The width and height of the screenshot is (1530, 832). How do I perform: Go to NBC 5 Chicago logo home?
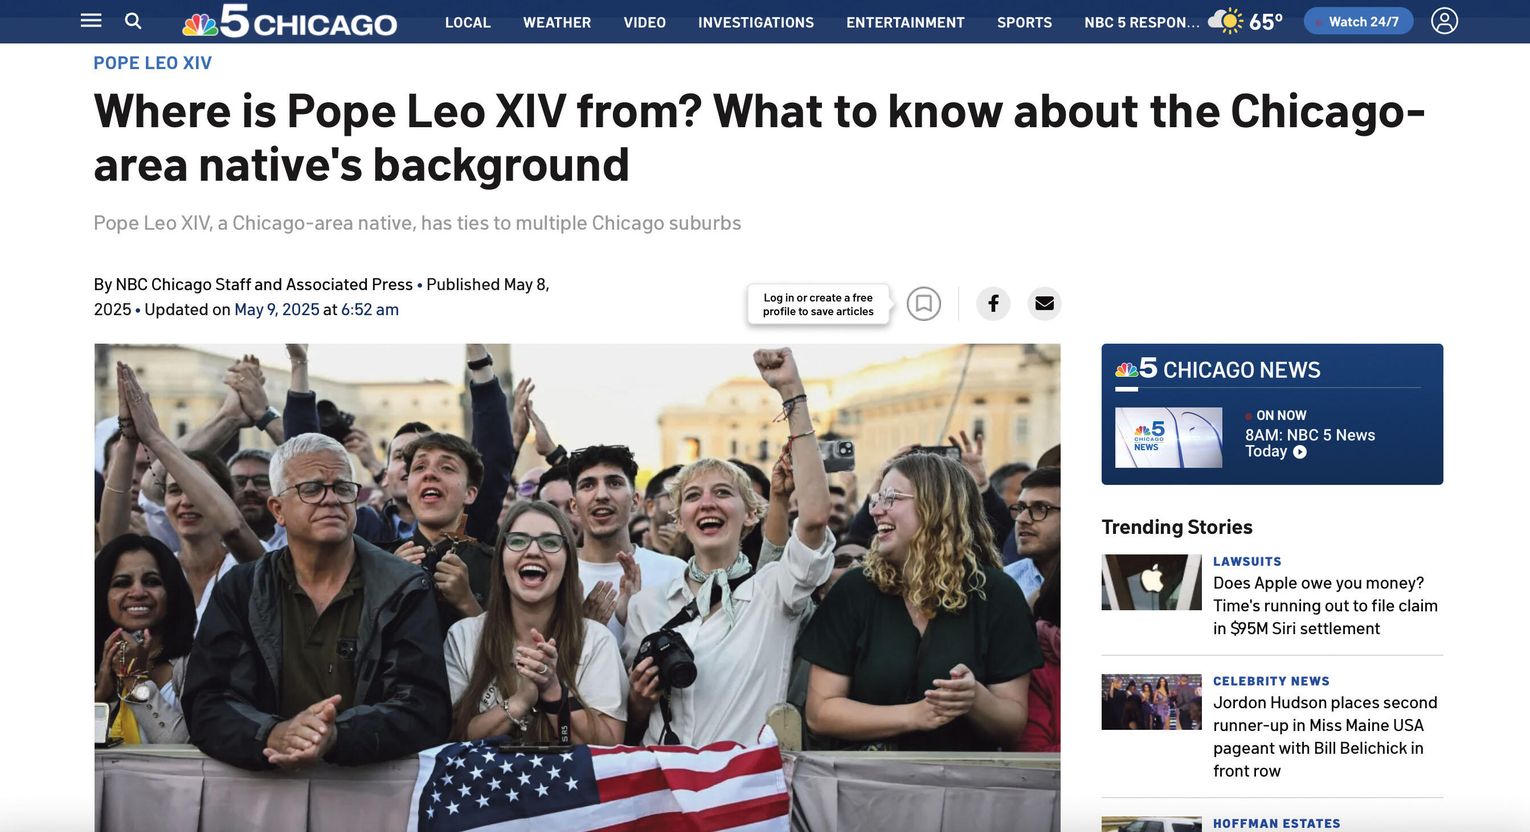(x=290, y=21)
